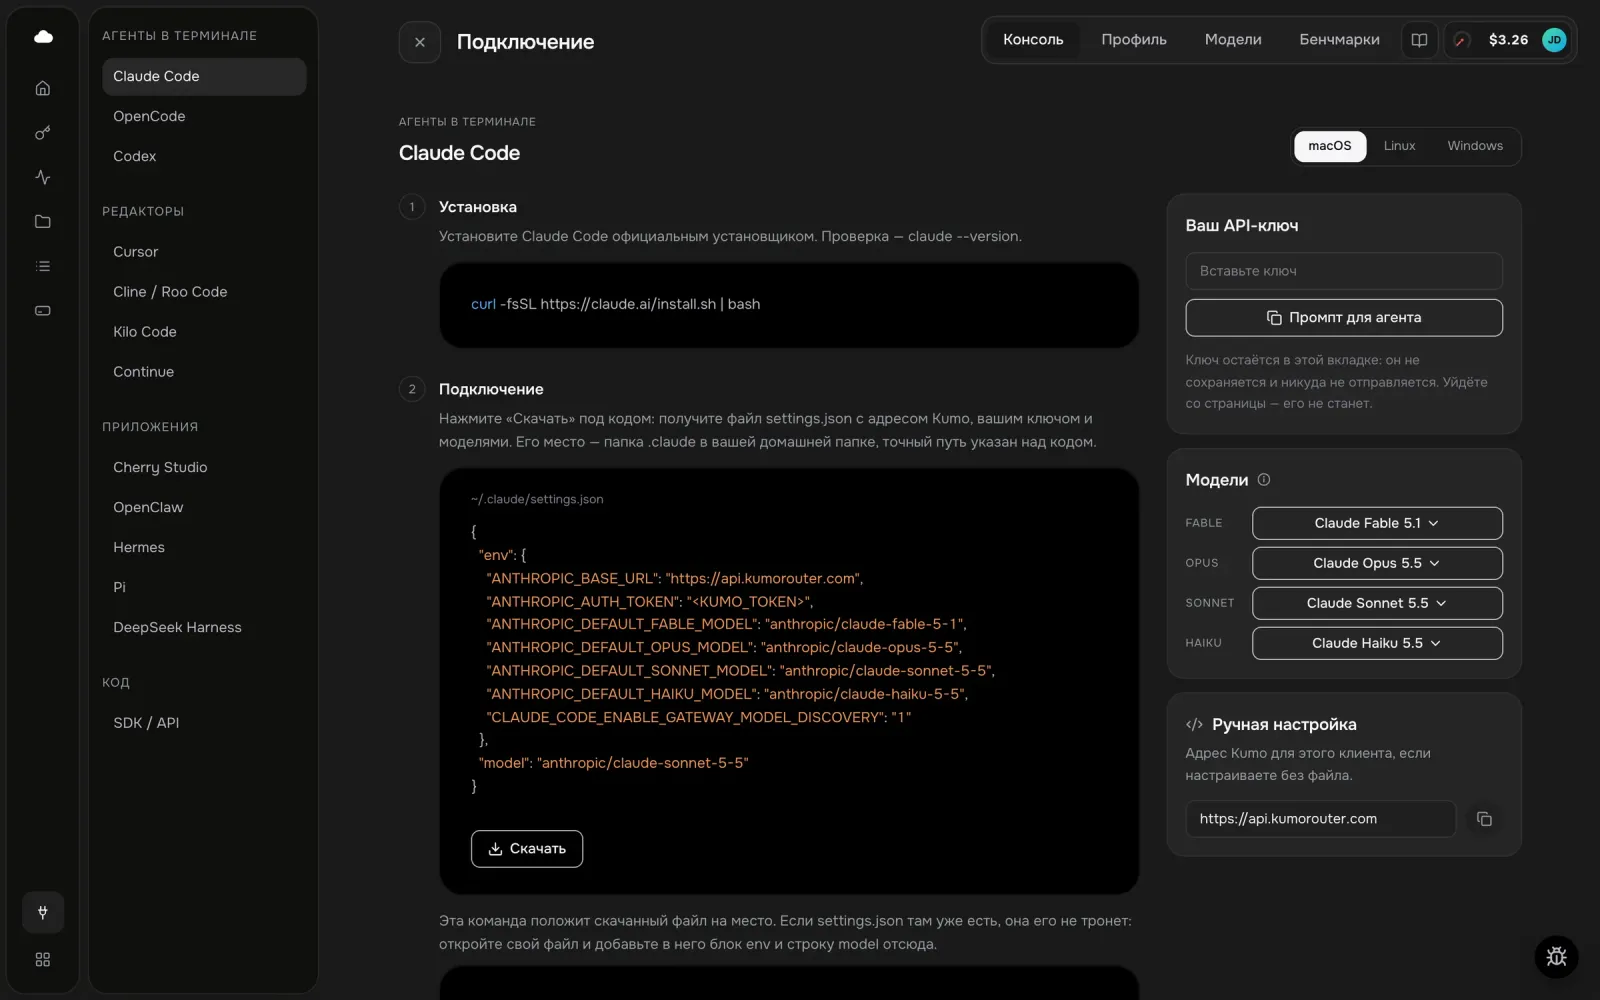Click the usage gauge icon near balance
Image resolution: width=1600 pixels, height=1000 pixels.
[1461, 40]
